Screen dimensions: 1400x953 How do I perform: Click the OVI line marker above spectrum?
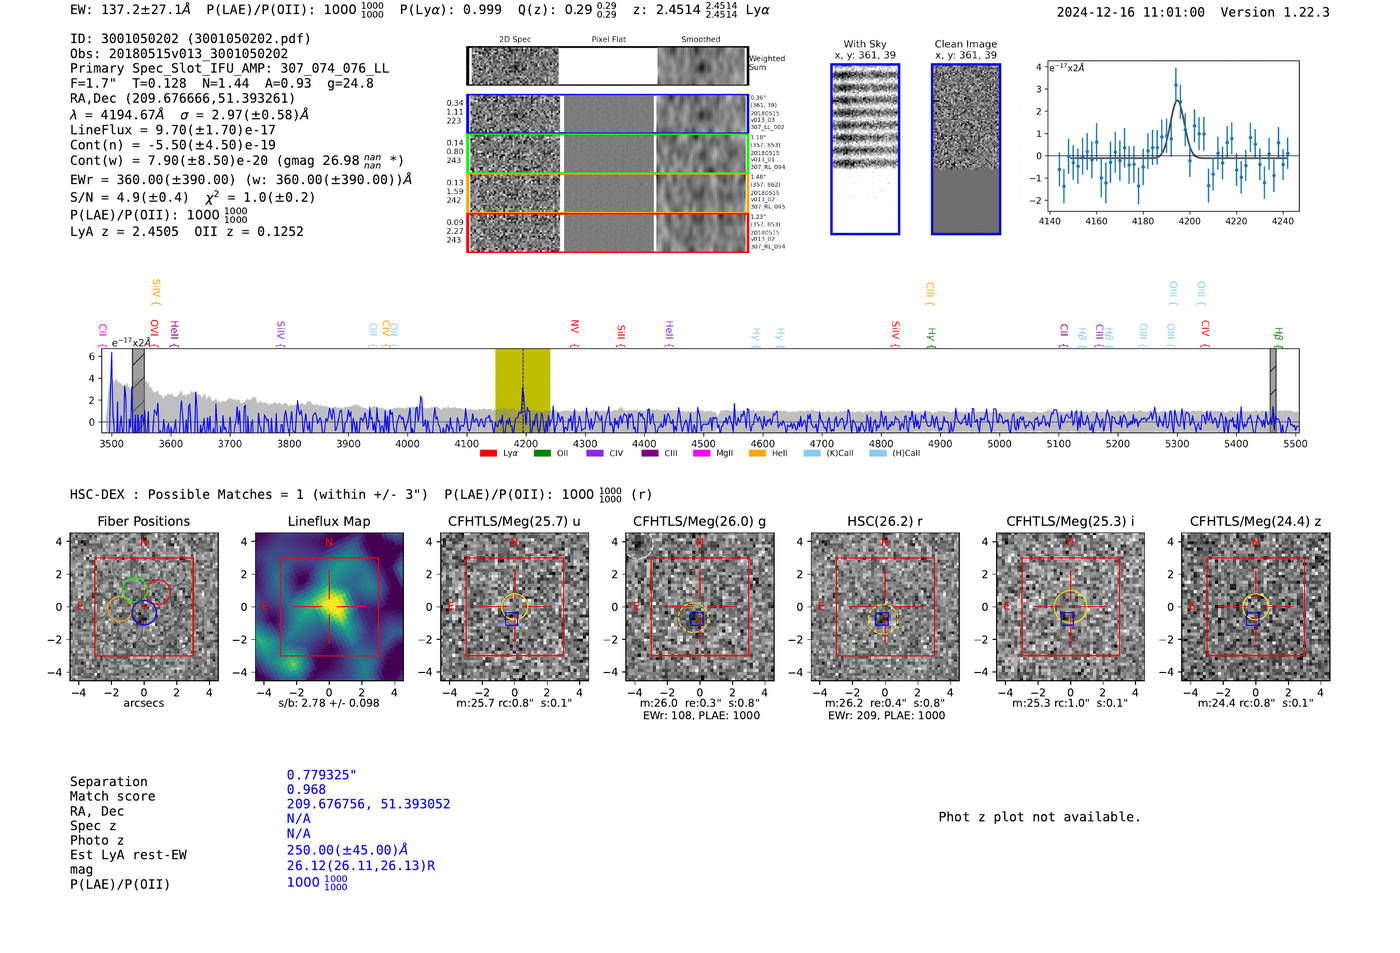tap(154, 331)
